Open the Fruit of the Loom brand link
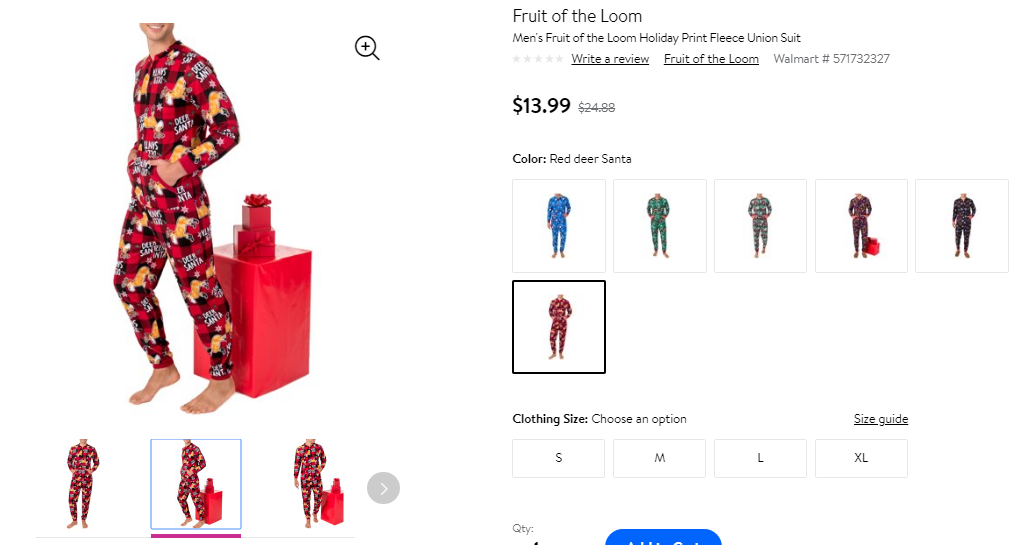The height and width of the screenshot is (545, 1019). click(711, 59)
